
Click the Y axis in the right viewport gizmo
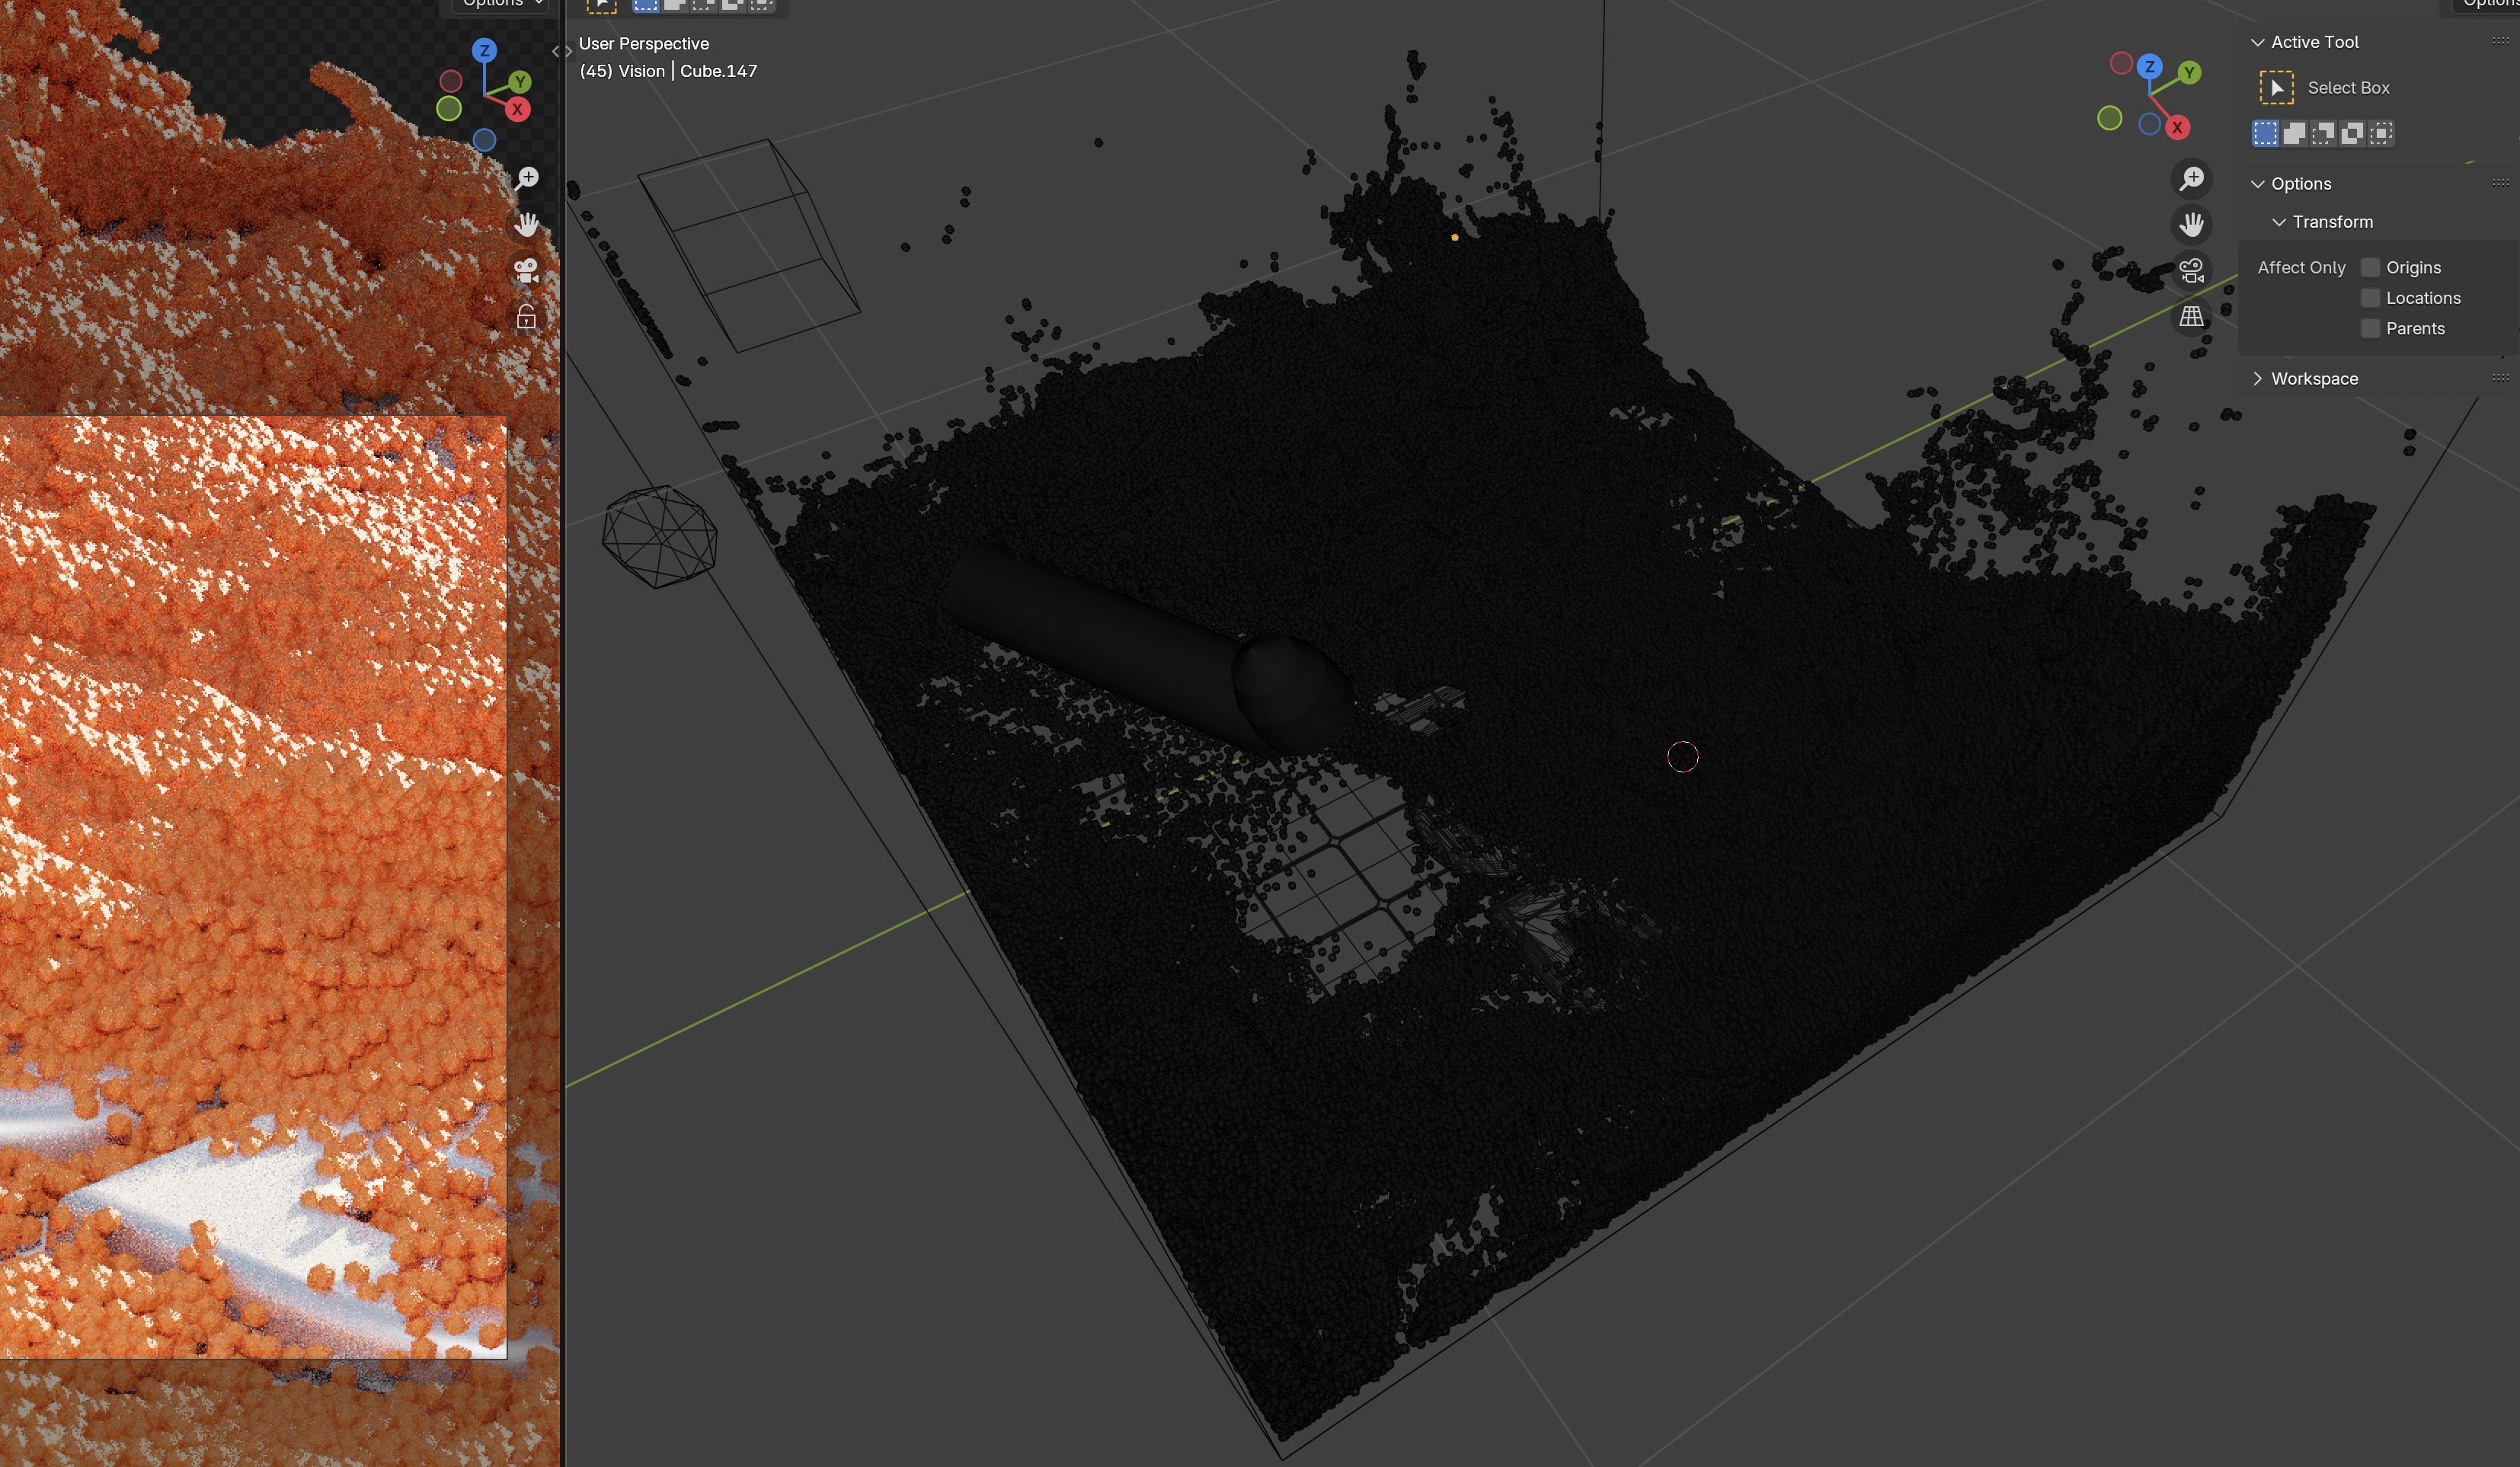click(x=2189, y=72)
